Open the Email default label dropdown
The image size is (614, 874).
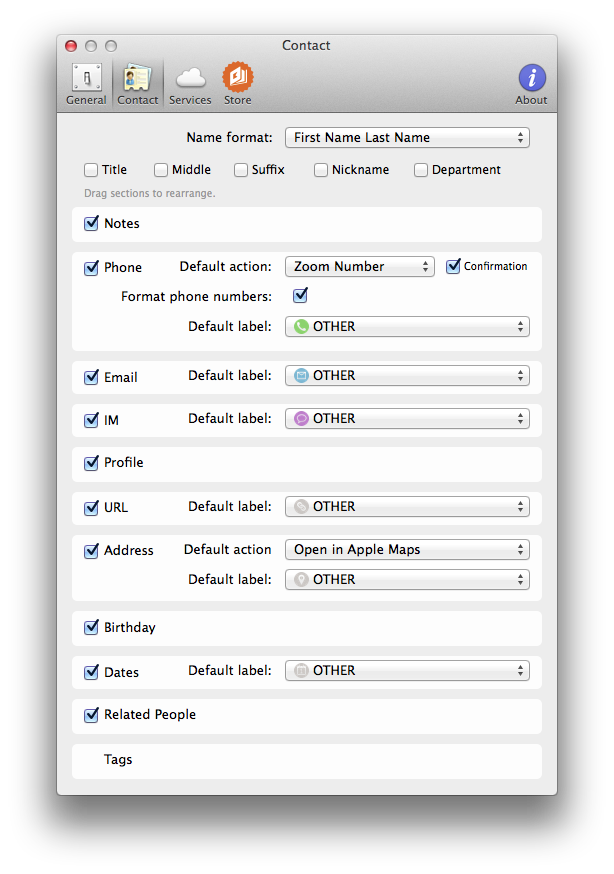407,376
